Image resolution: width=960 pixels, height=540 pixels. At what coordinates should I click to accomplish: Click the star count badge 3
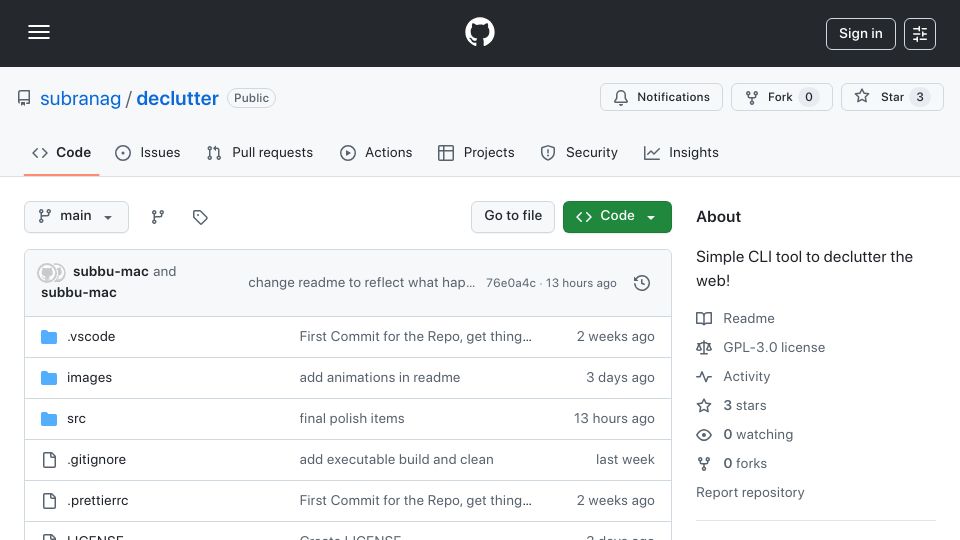(920, 97)
